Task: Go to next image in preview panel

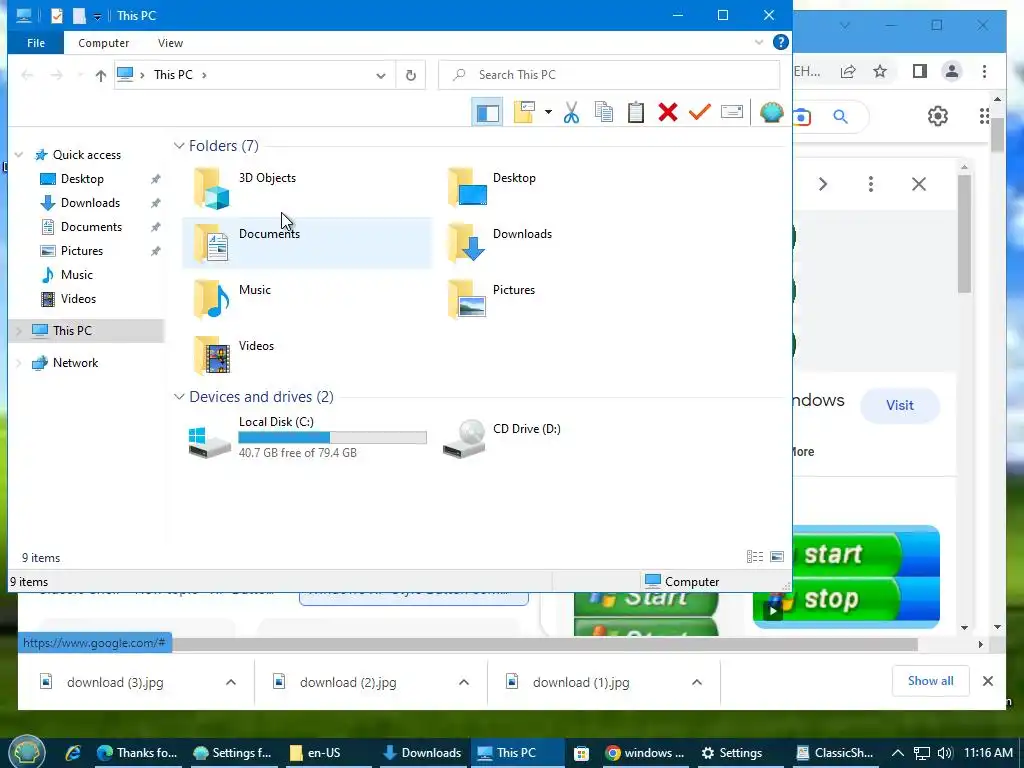Action: (823, 184)
